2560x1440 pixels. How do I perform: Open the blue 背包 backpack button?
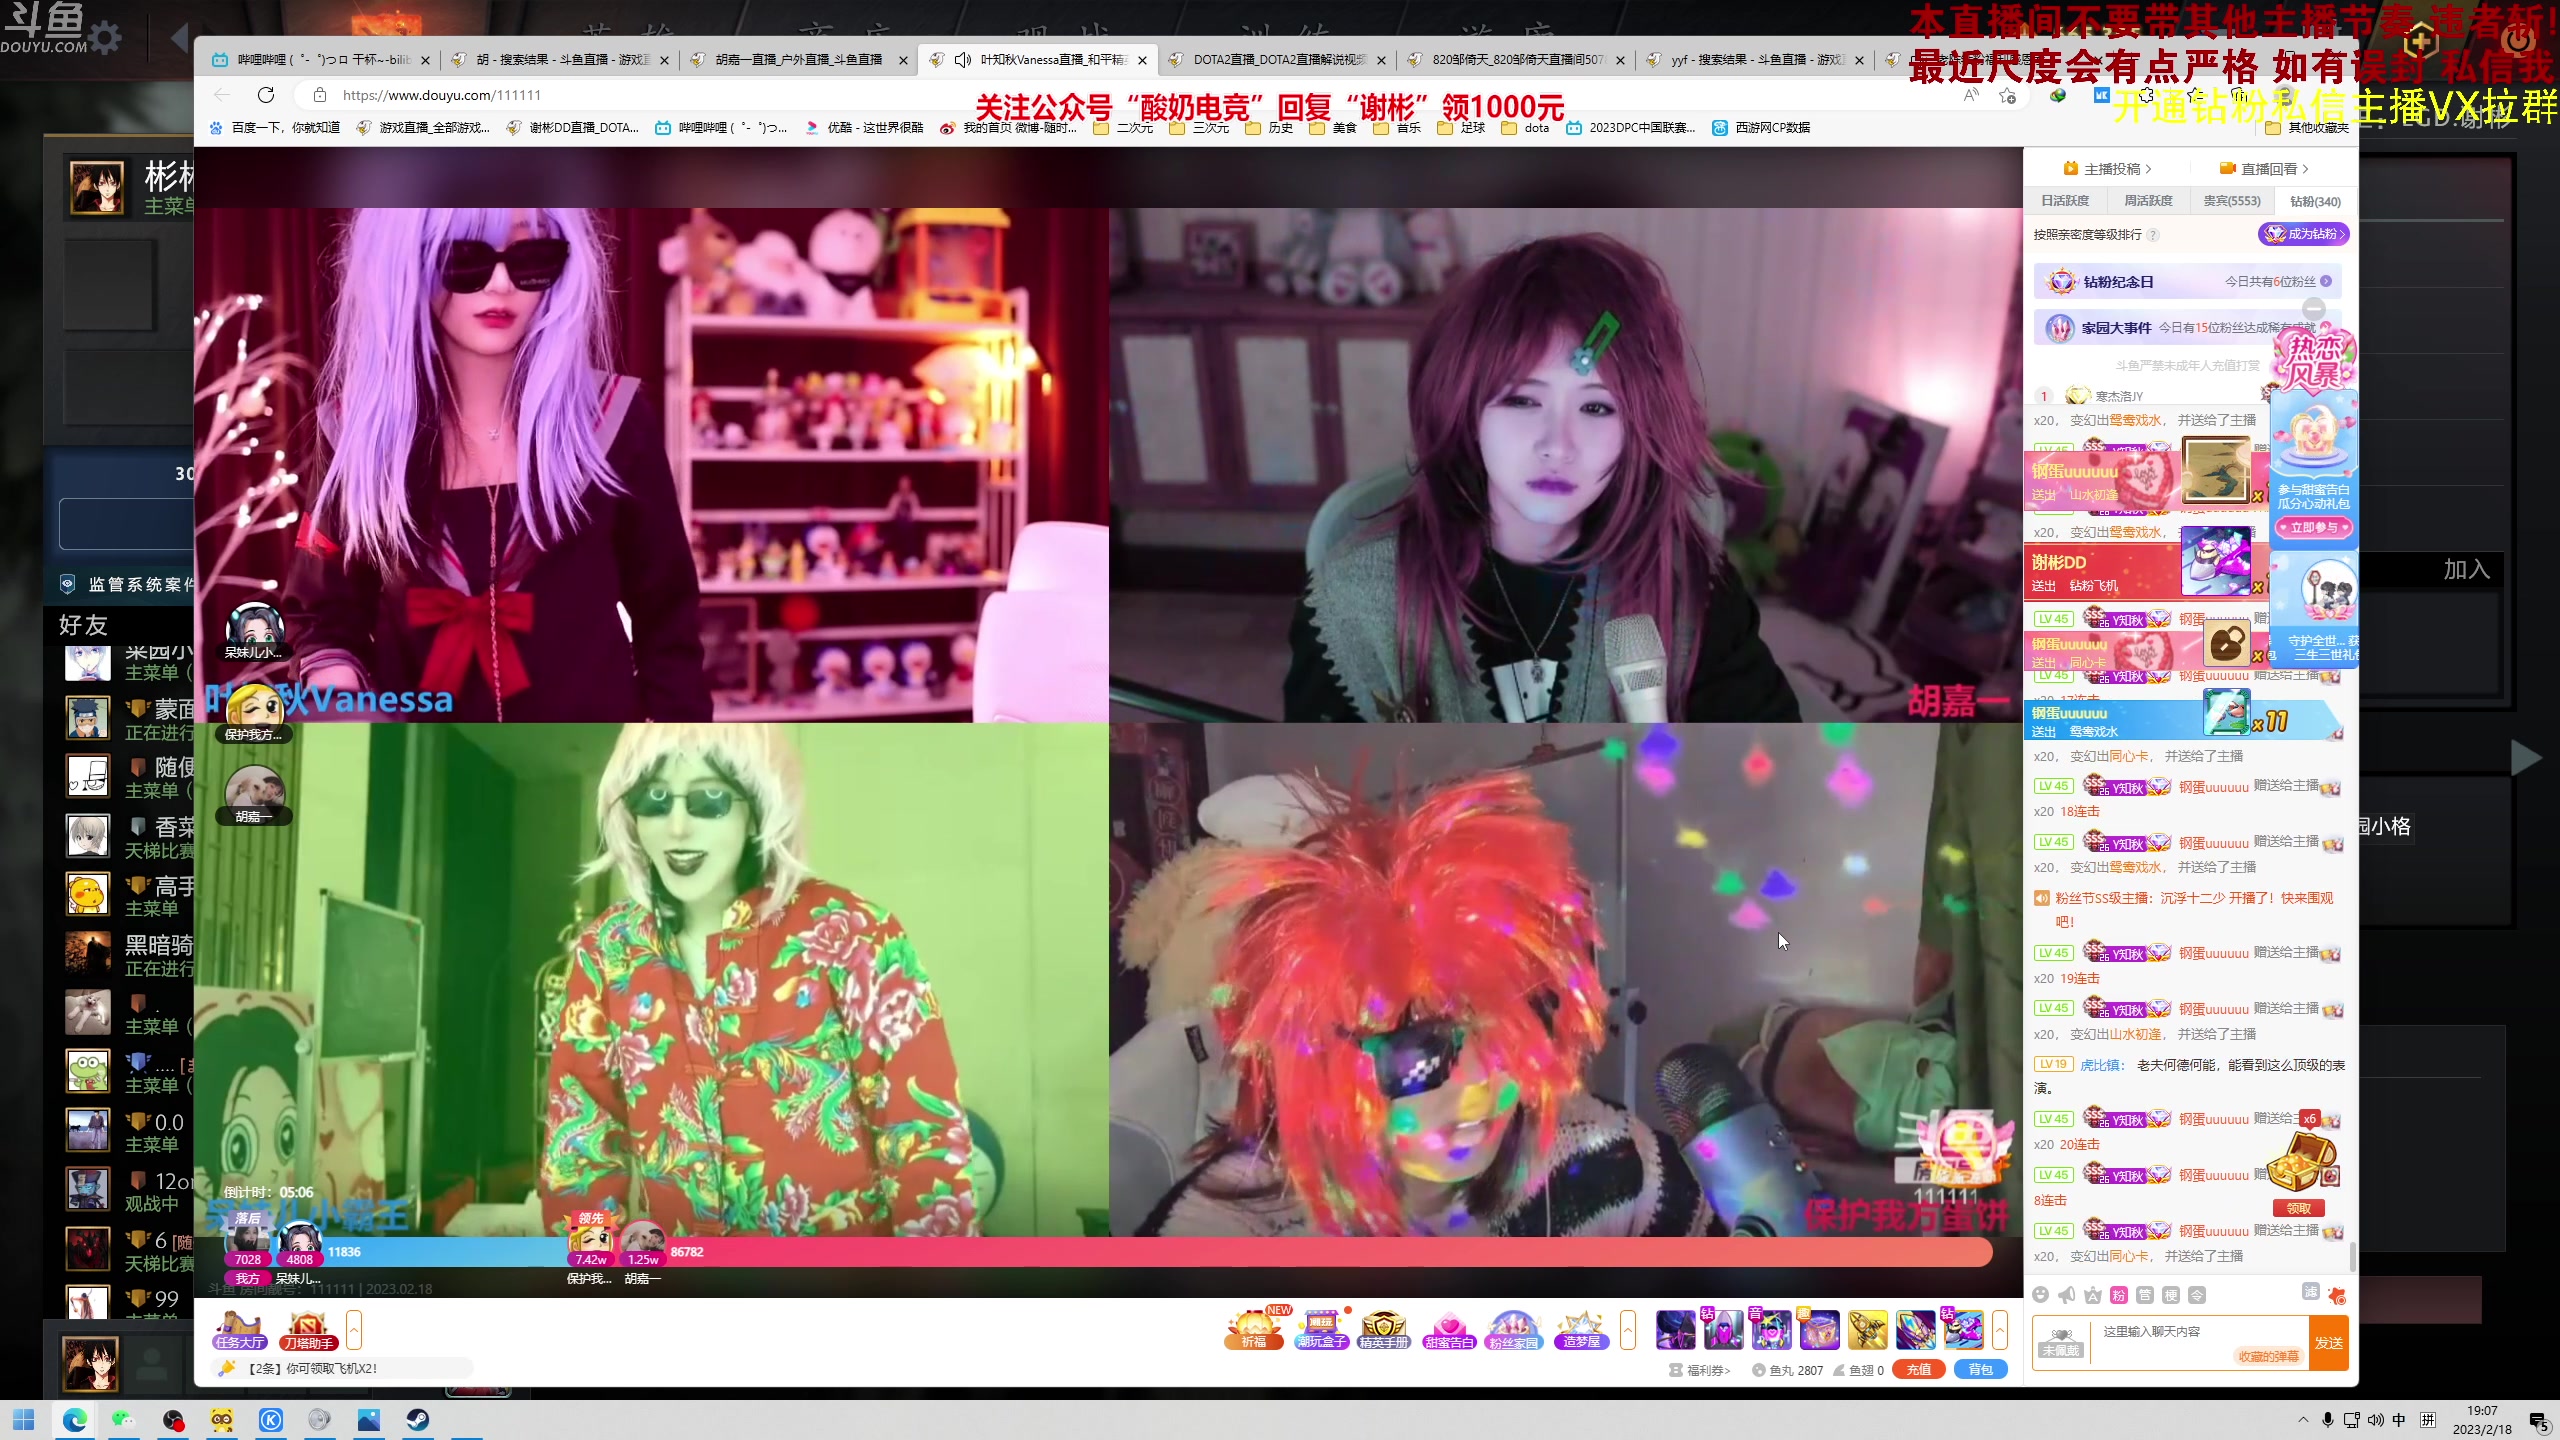pos(1981,1370)
